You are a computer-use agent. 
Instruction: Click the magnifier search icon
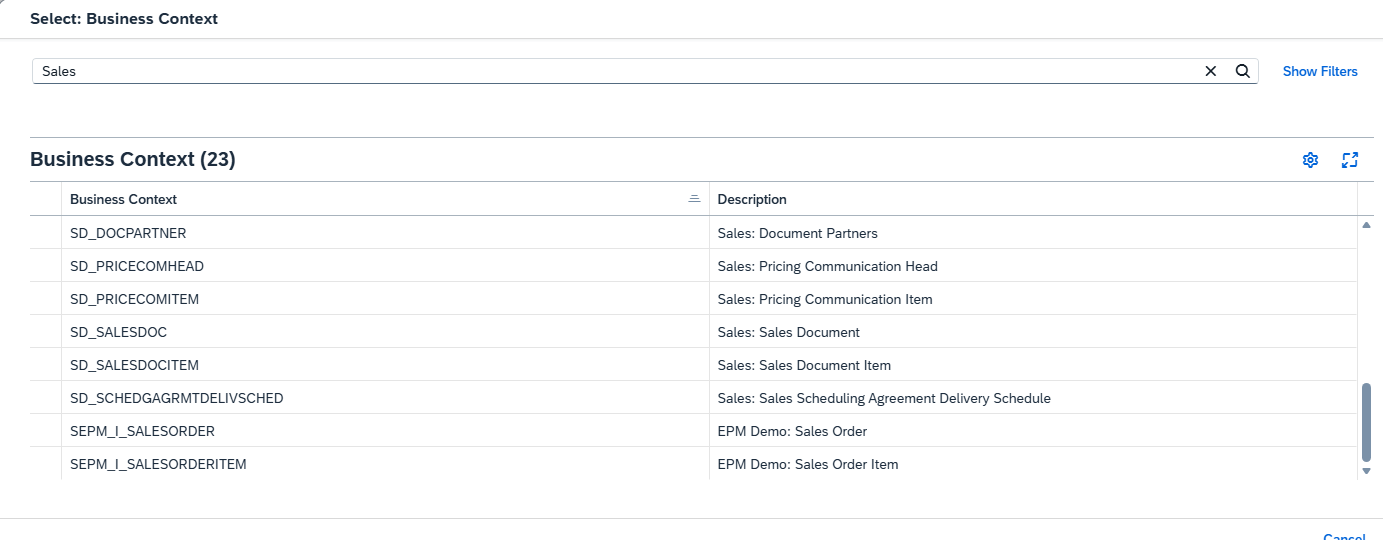(x=1242, y=71)
